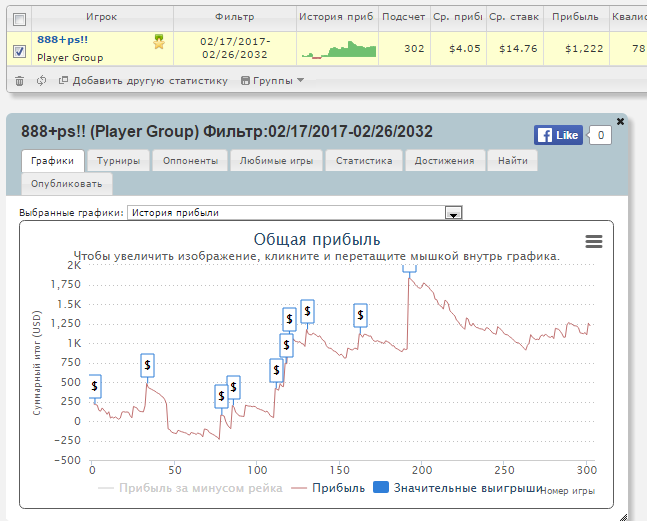
Task: Open the История прибыли graph selector
Action: (x=295, y=212)
